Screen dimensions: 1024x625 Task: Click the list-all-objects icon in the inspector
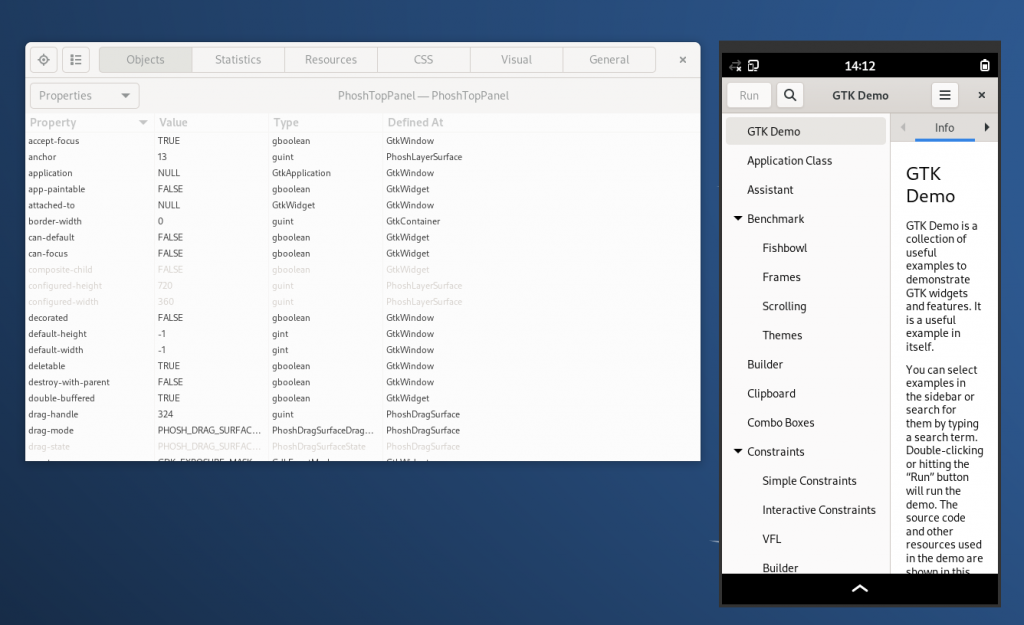[x=76, y=59]
